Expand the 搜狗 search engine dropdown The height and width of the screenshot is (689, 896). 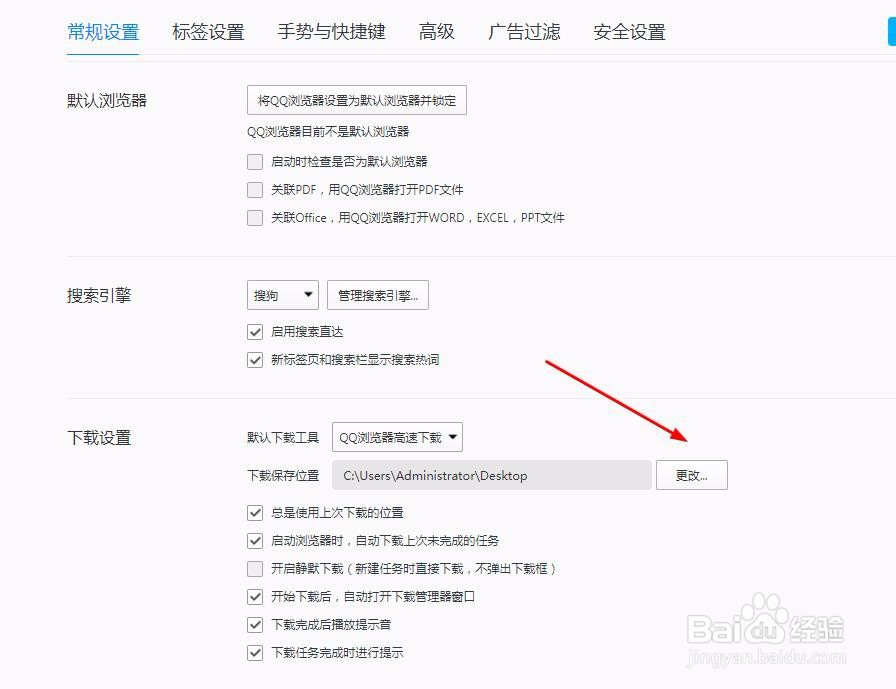point(283,295)
